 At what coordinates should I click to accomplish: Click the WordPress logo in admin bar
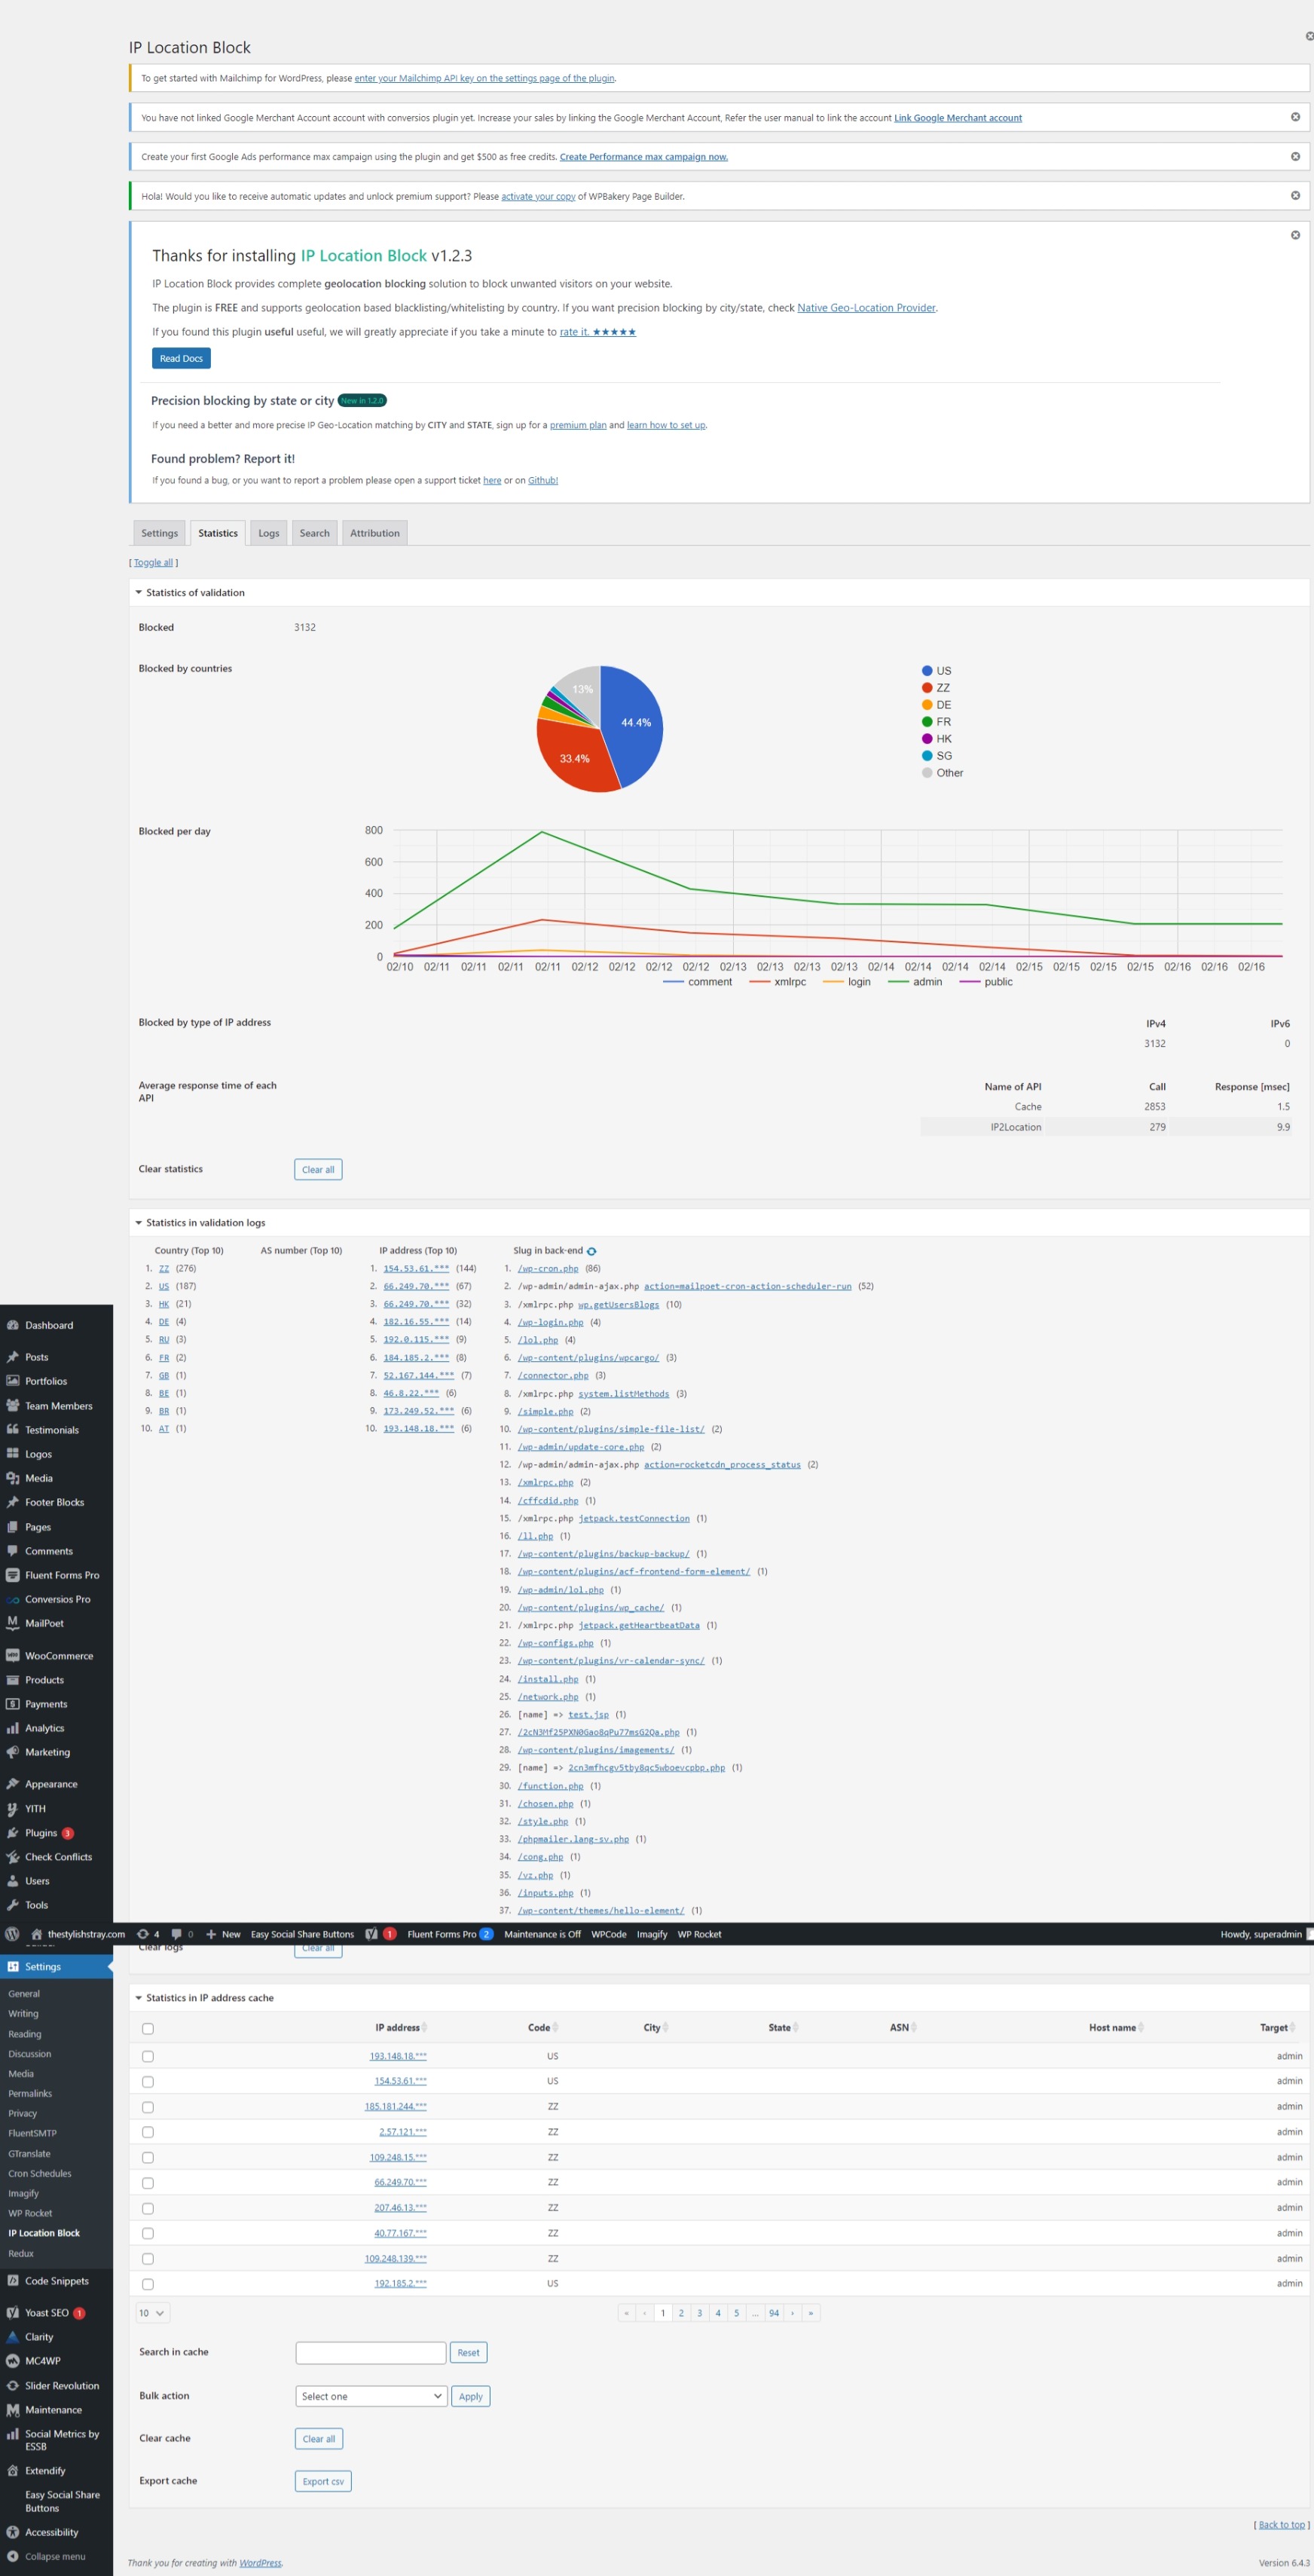[12, 1934]
